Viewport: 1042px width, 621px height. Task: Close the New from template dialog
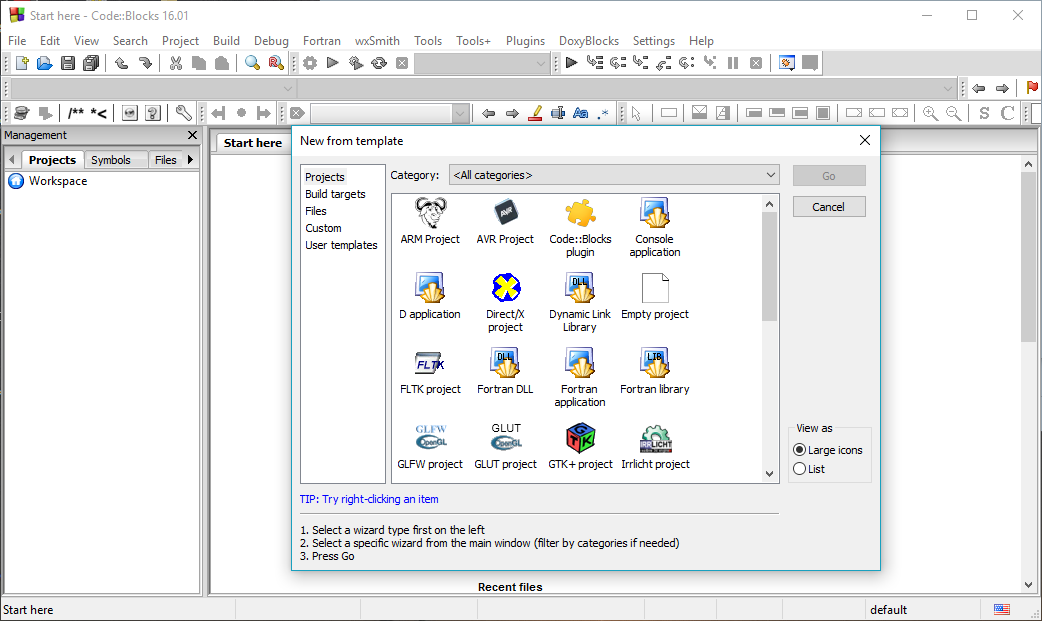(x=865, y=140)
